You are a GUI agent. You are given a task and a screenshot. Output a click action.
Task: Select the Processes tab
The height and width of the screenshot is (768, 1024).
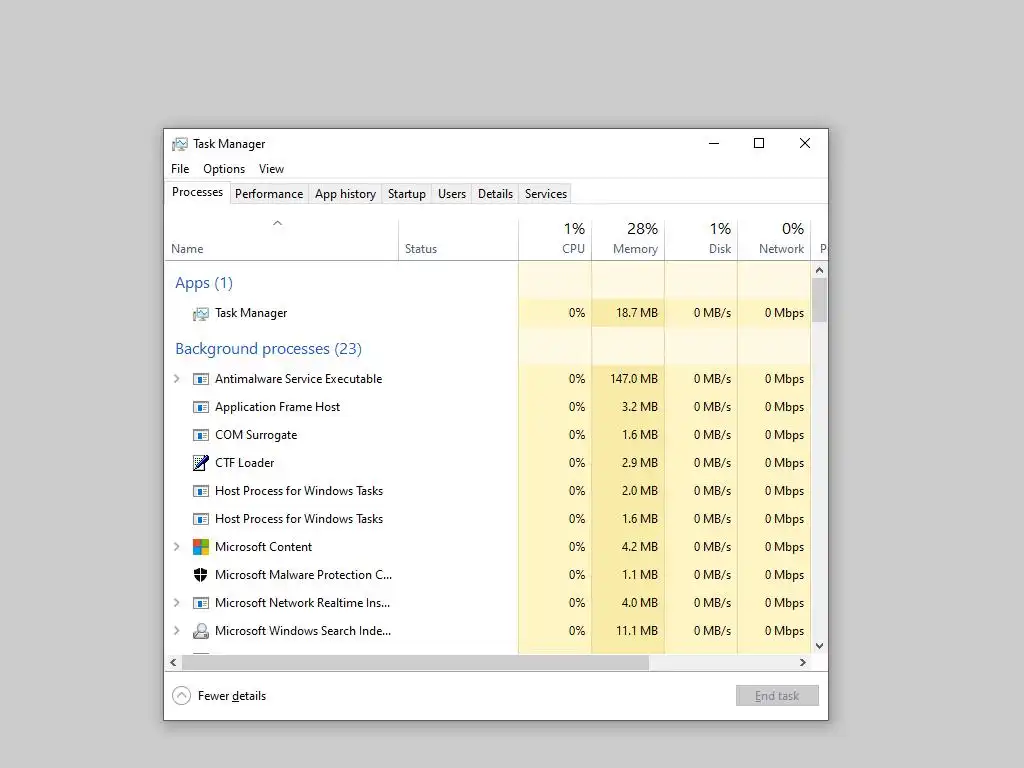coord(197,192)
